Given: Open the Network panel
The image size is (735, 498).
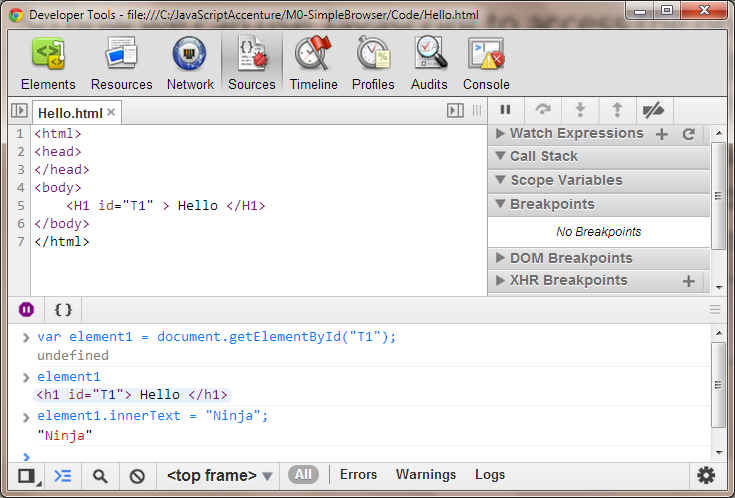Looking at the screenshot, I should pos(190,64).
